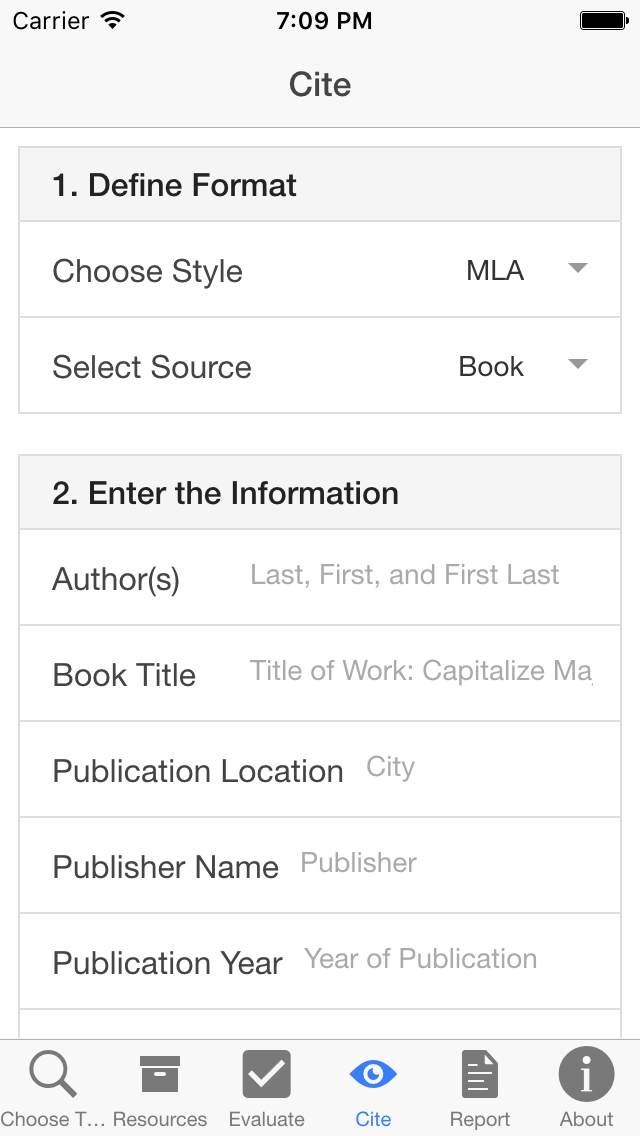Tap the battery icon in status bar
The height and width of the screenshot is (1136, 640).
603,21
